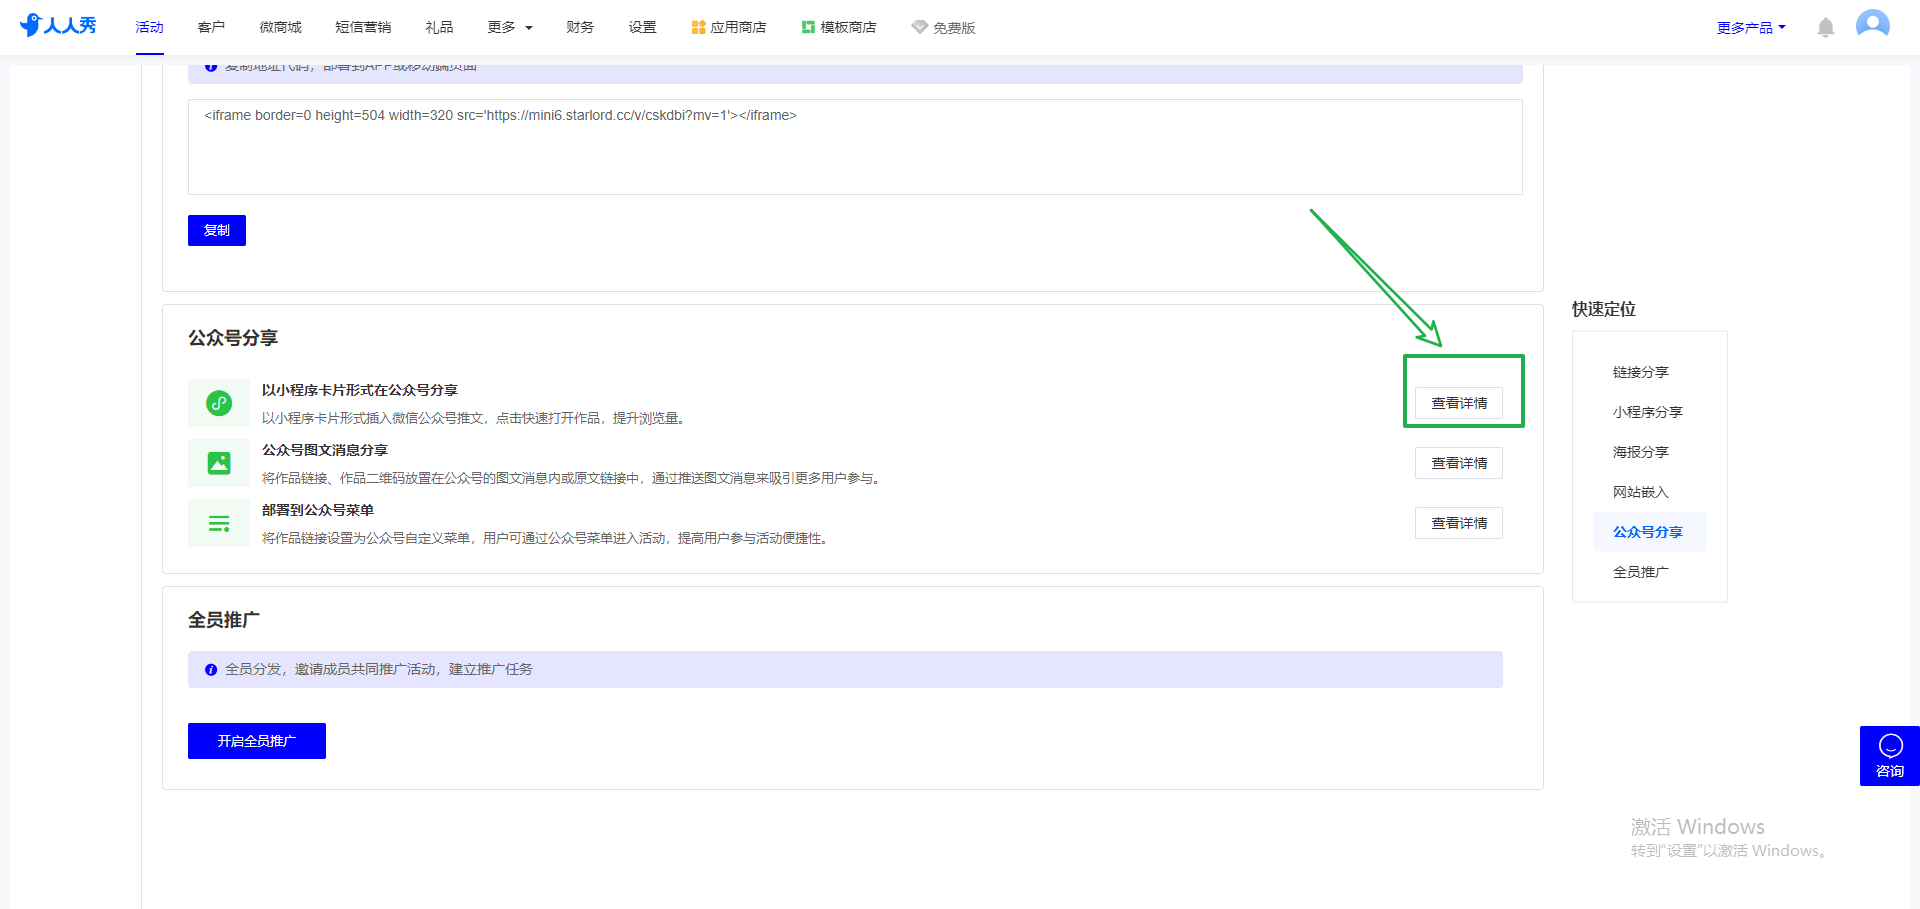Viewport: 1920px width, 909px height.
Task: Click the 公众号图文消息分享 title text
Action: click(325, 450)
